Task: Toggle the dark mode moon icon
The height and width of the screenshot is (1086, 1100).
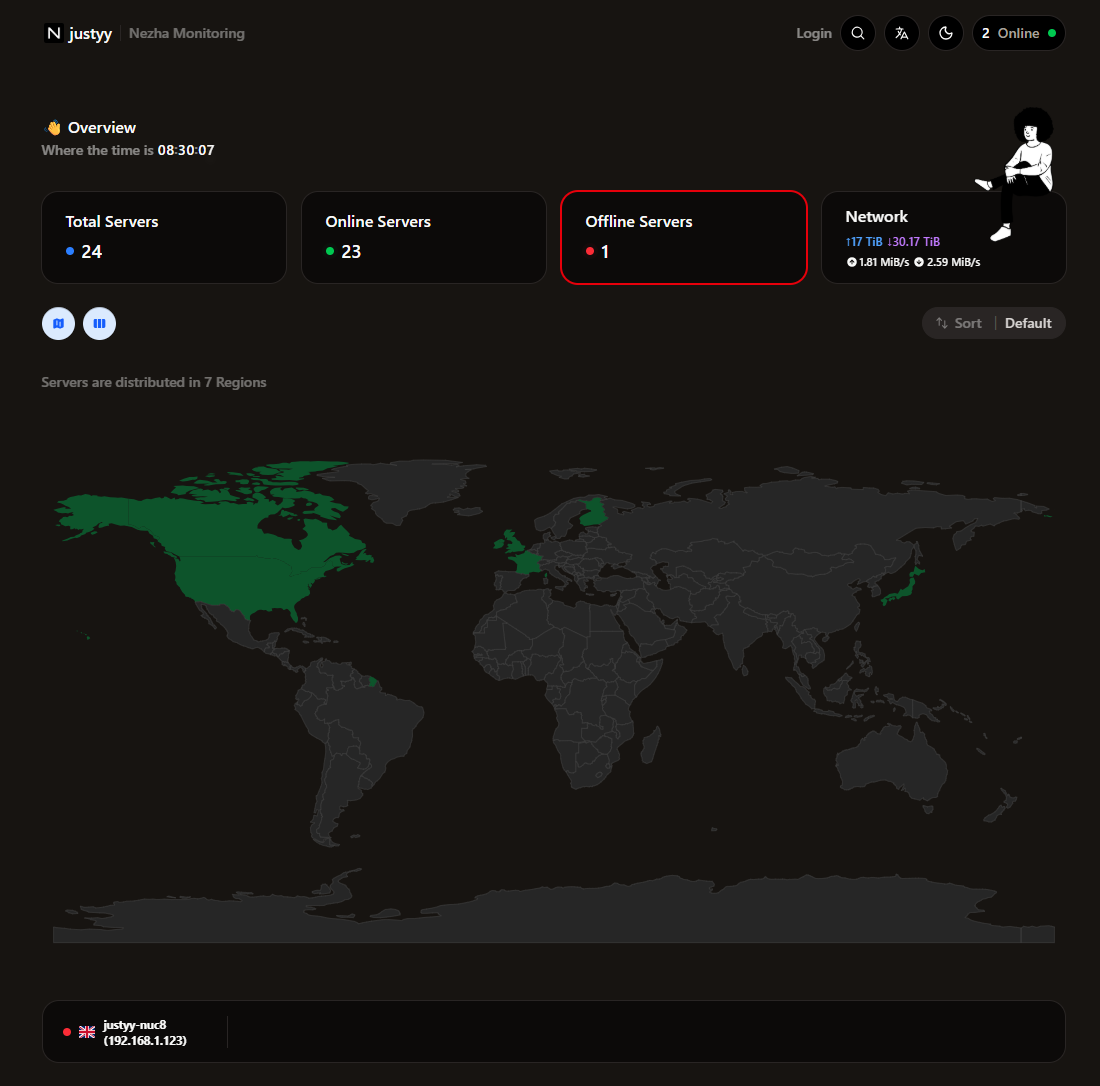Action: (x=946, y=33)
